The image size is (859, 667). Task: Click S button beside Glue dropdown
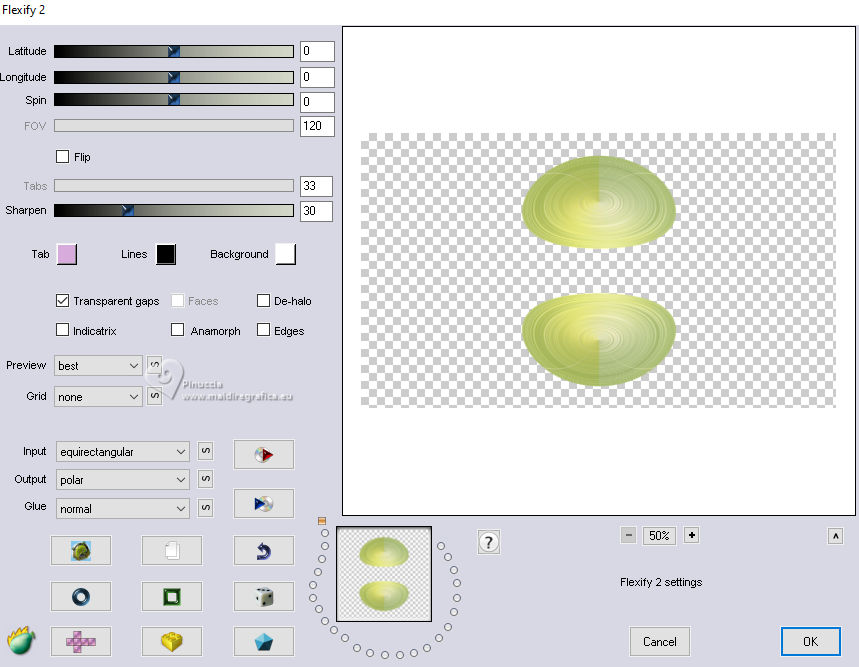(205, 508)
